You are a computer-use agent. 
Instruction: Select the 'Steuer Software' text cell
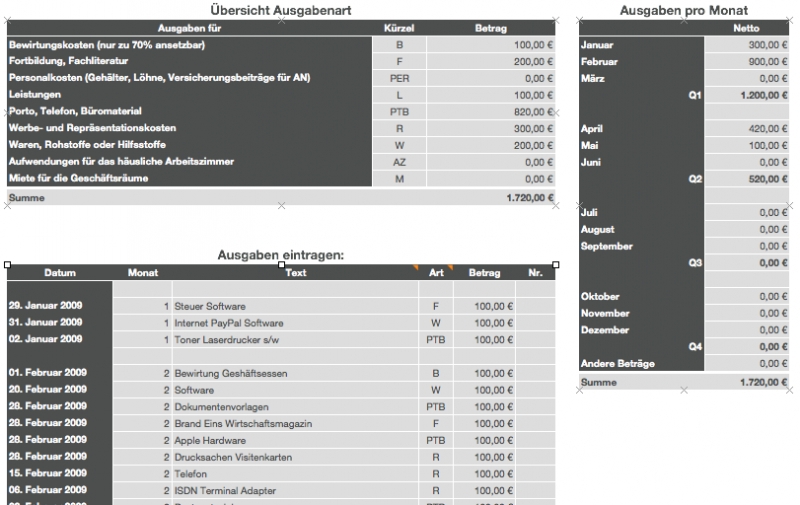[295, 306]
